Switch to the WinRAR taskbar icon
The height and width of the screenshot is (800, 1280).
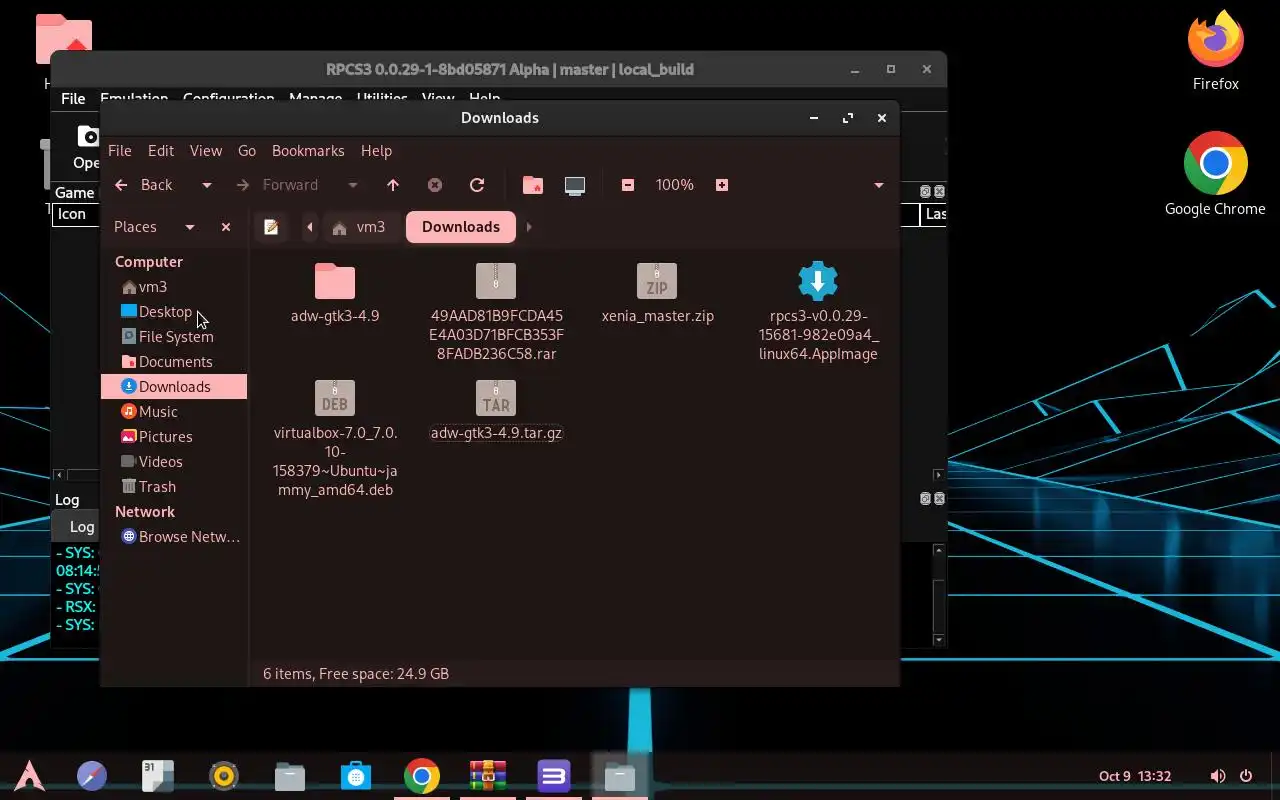488,776
